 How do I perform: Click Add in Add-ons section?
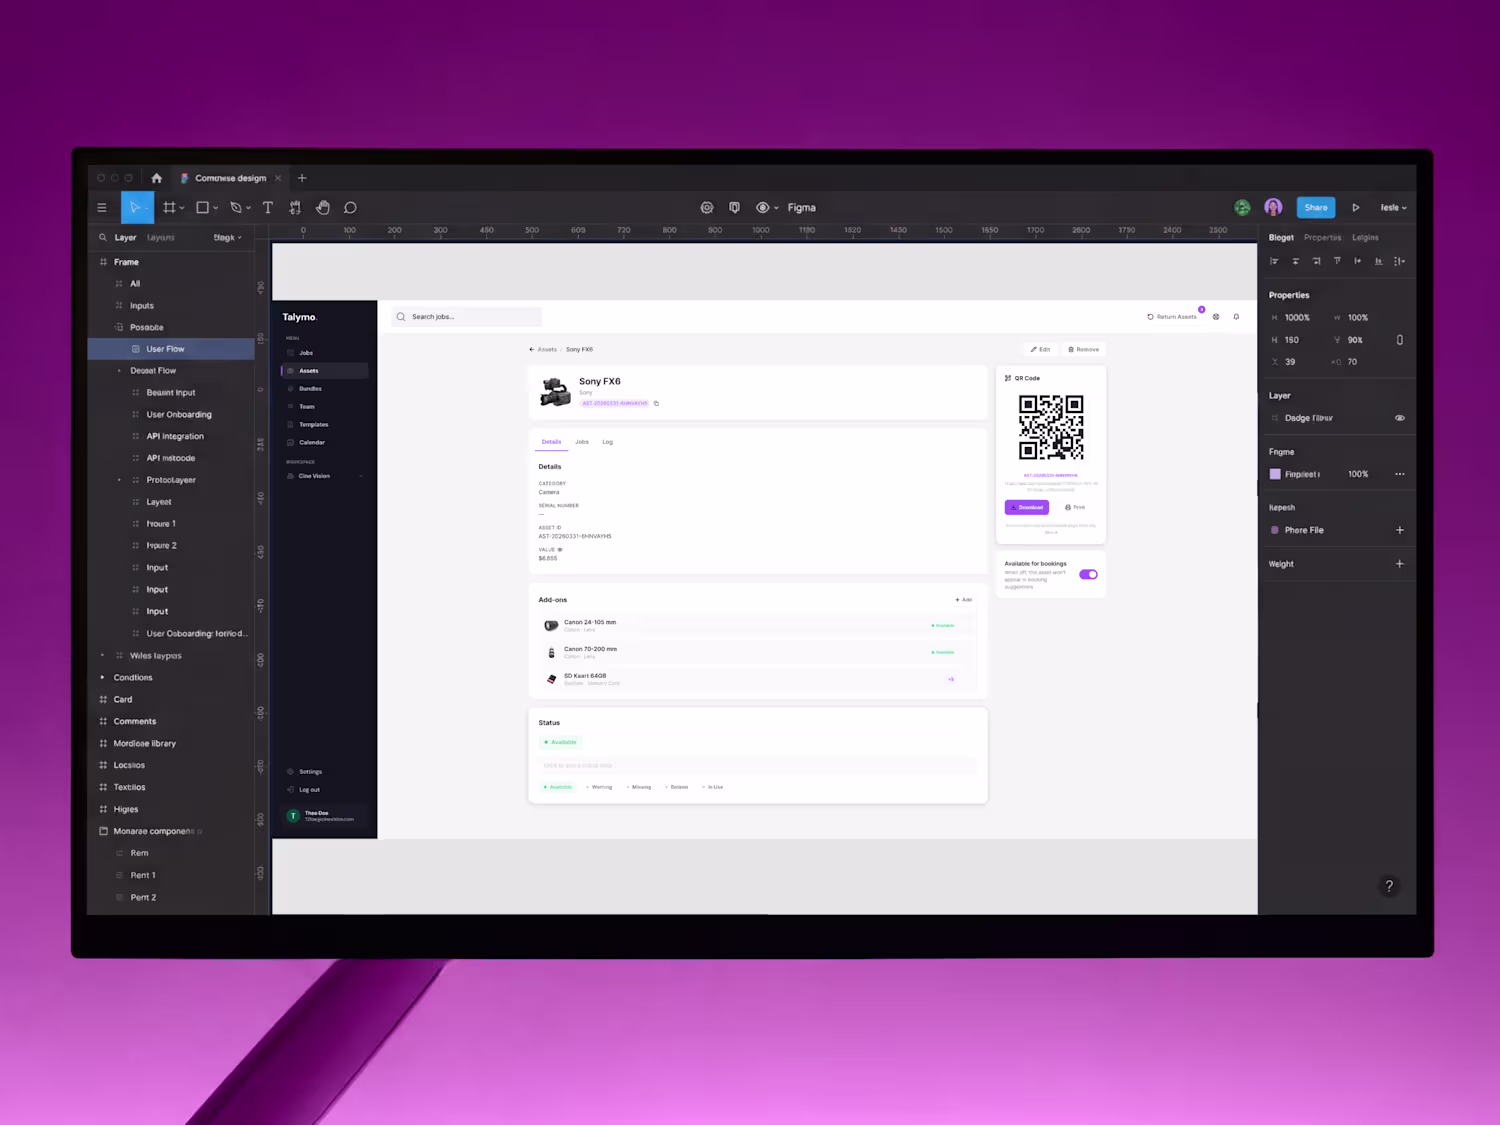(963, 600)
